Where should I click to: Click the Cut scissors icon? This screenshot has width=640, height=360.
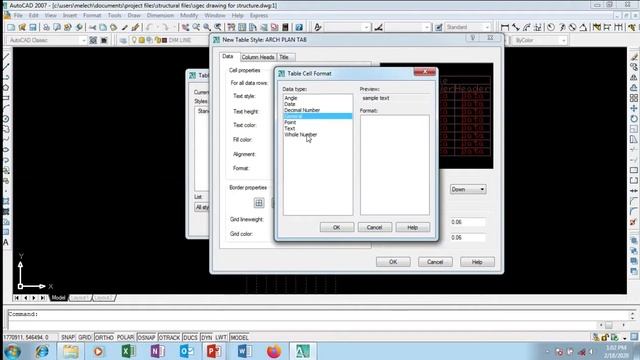[93, 27]
